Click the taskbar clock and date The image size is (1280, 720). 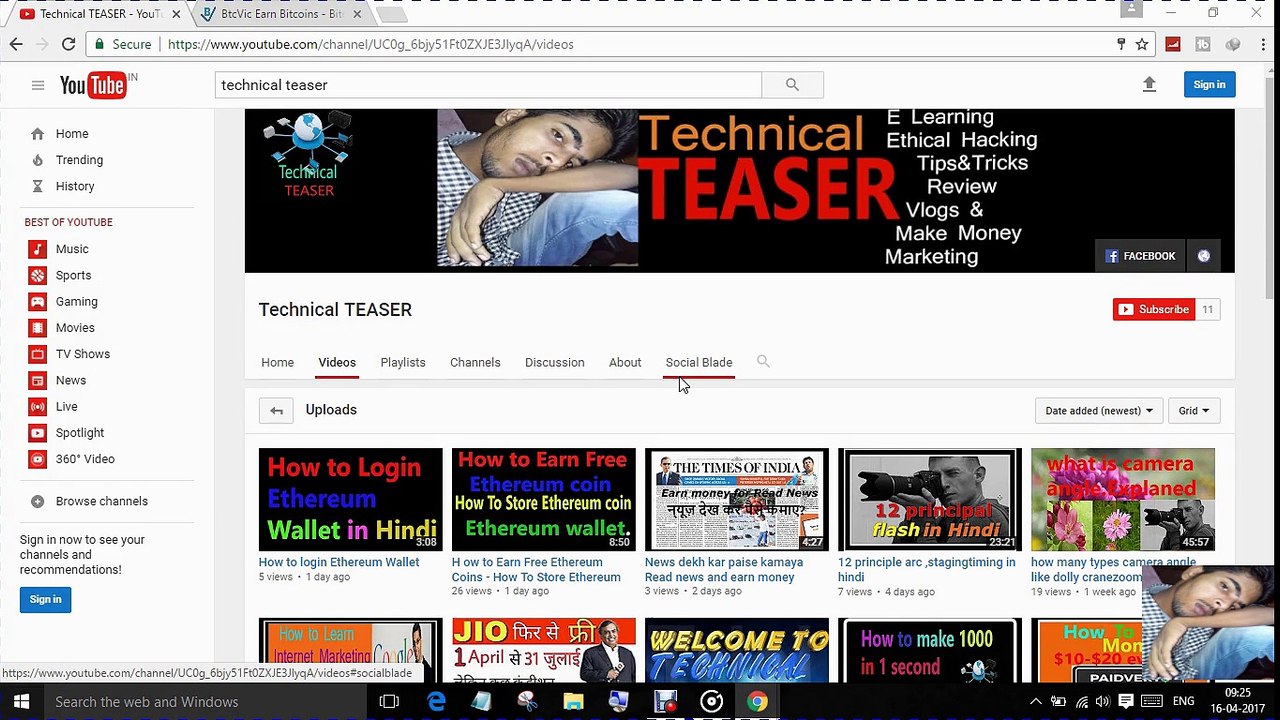tap(1238, 701)
